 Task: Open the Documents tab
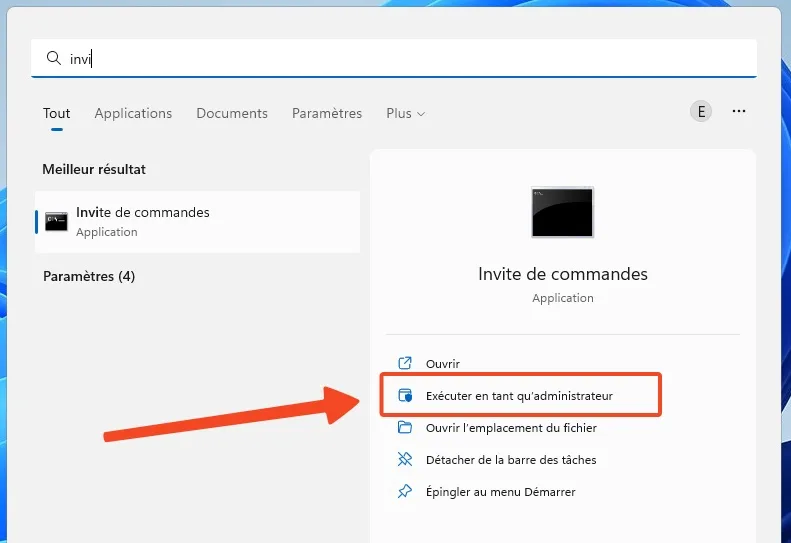pos(232,113)
